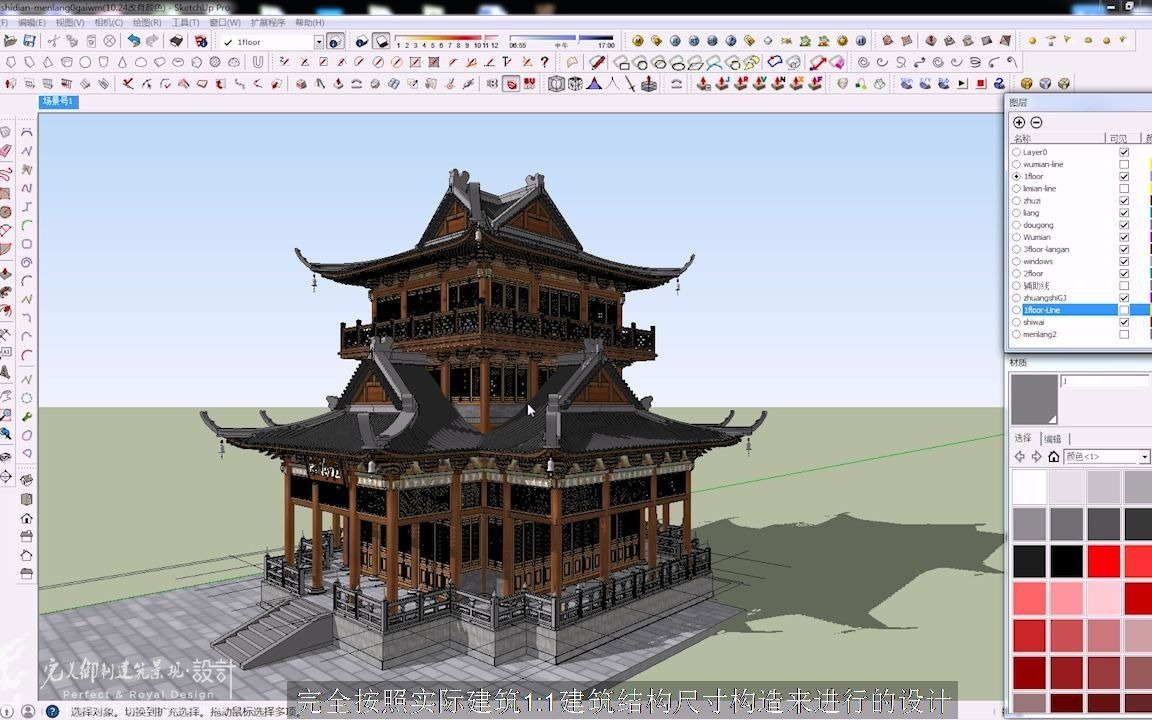The width and height of the screenshot is (1152, 720).
Task: Show the menlang2 layer via its checkbox
Action: tap(1124, 334)
